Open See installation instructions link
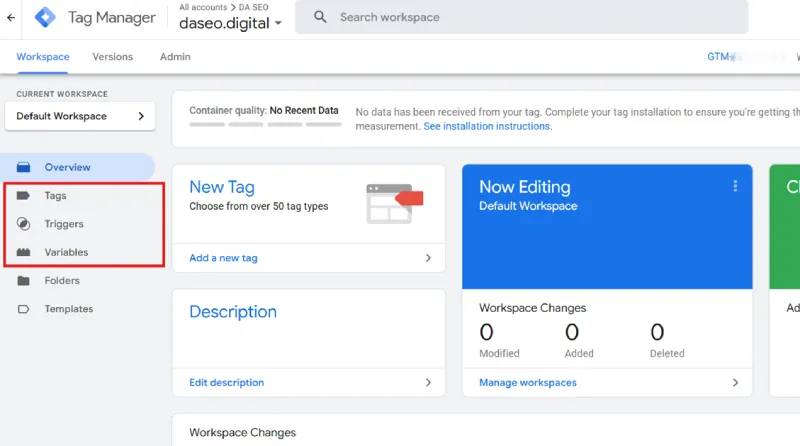Viewport: 800px width, 446px height. 487,126
